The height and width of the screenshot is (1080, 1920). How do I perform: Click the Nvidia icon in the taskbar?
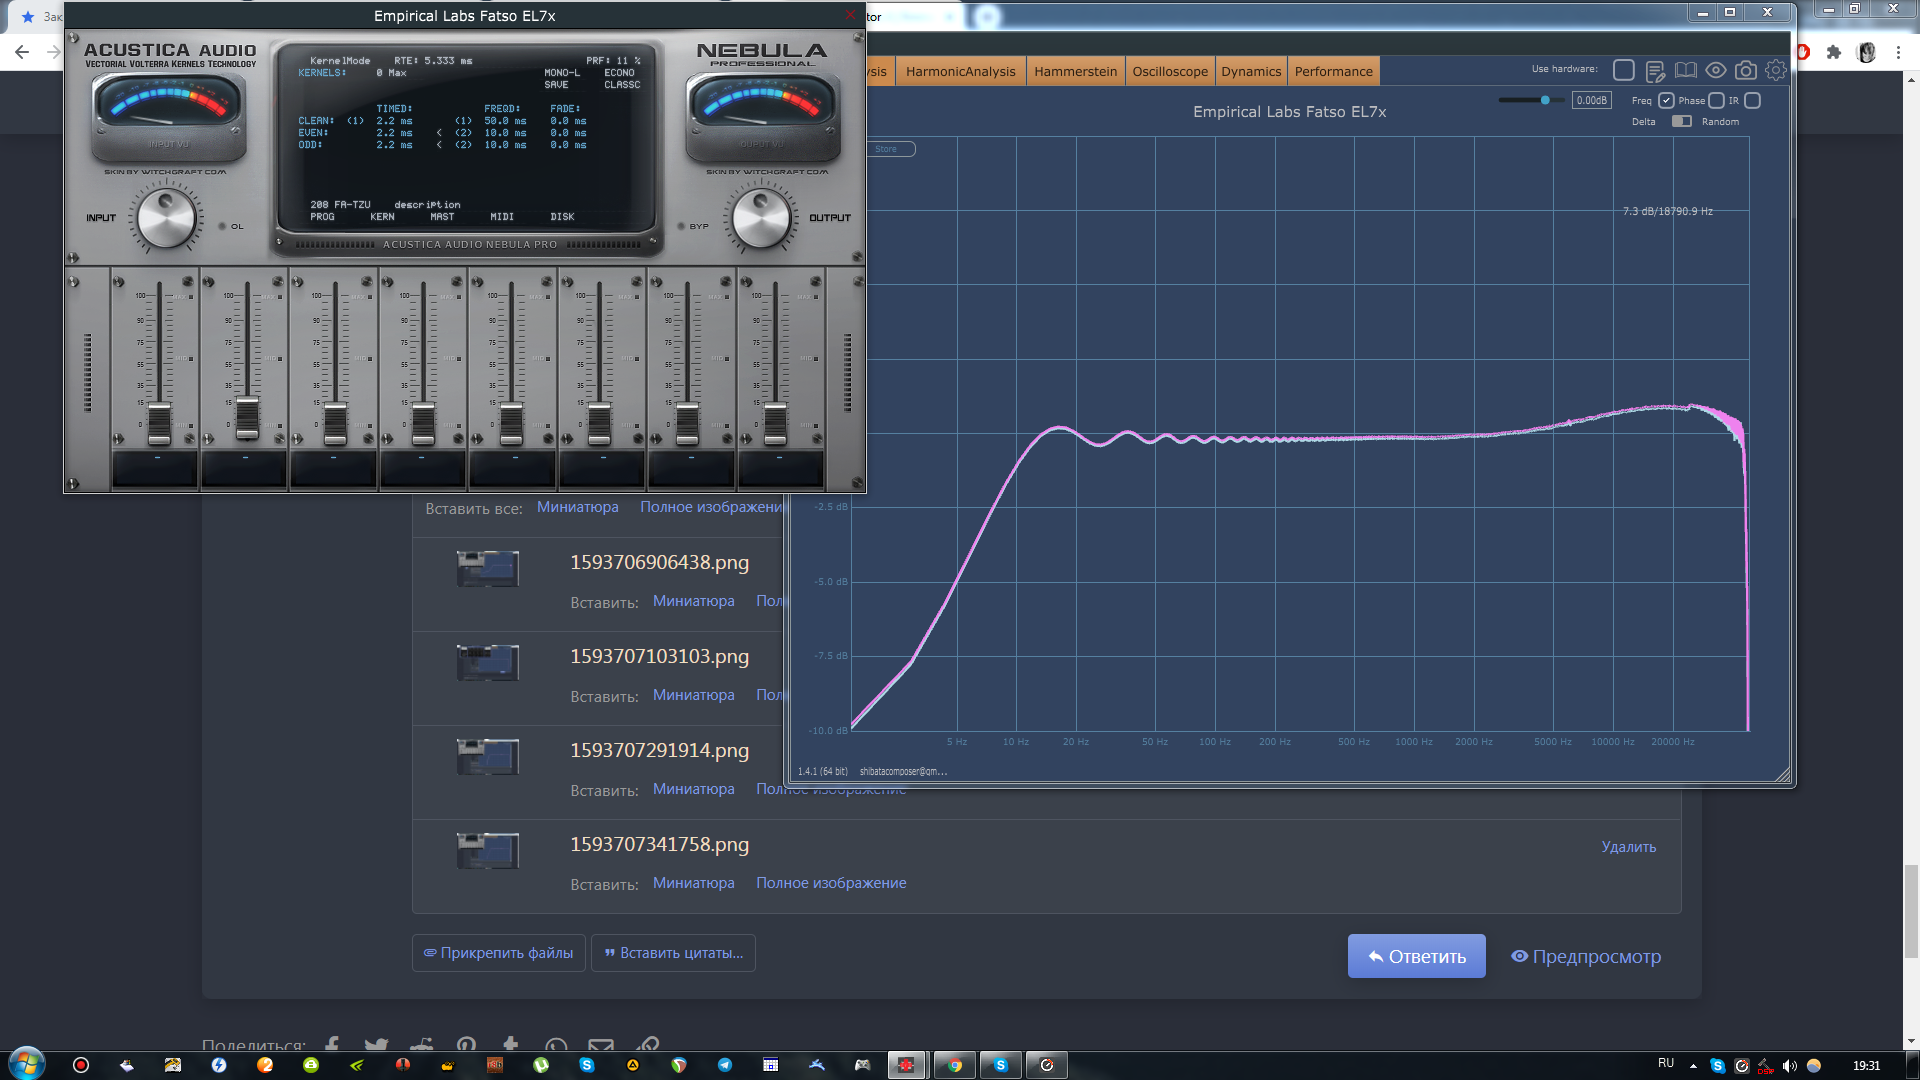pos(357,1065)
